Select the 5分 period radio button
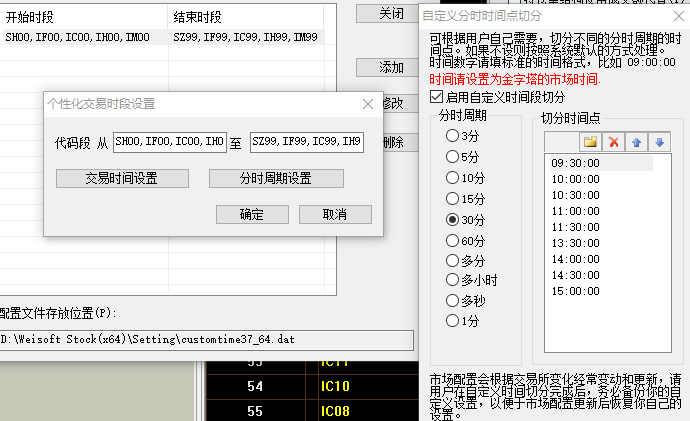 point(452,157)
